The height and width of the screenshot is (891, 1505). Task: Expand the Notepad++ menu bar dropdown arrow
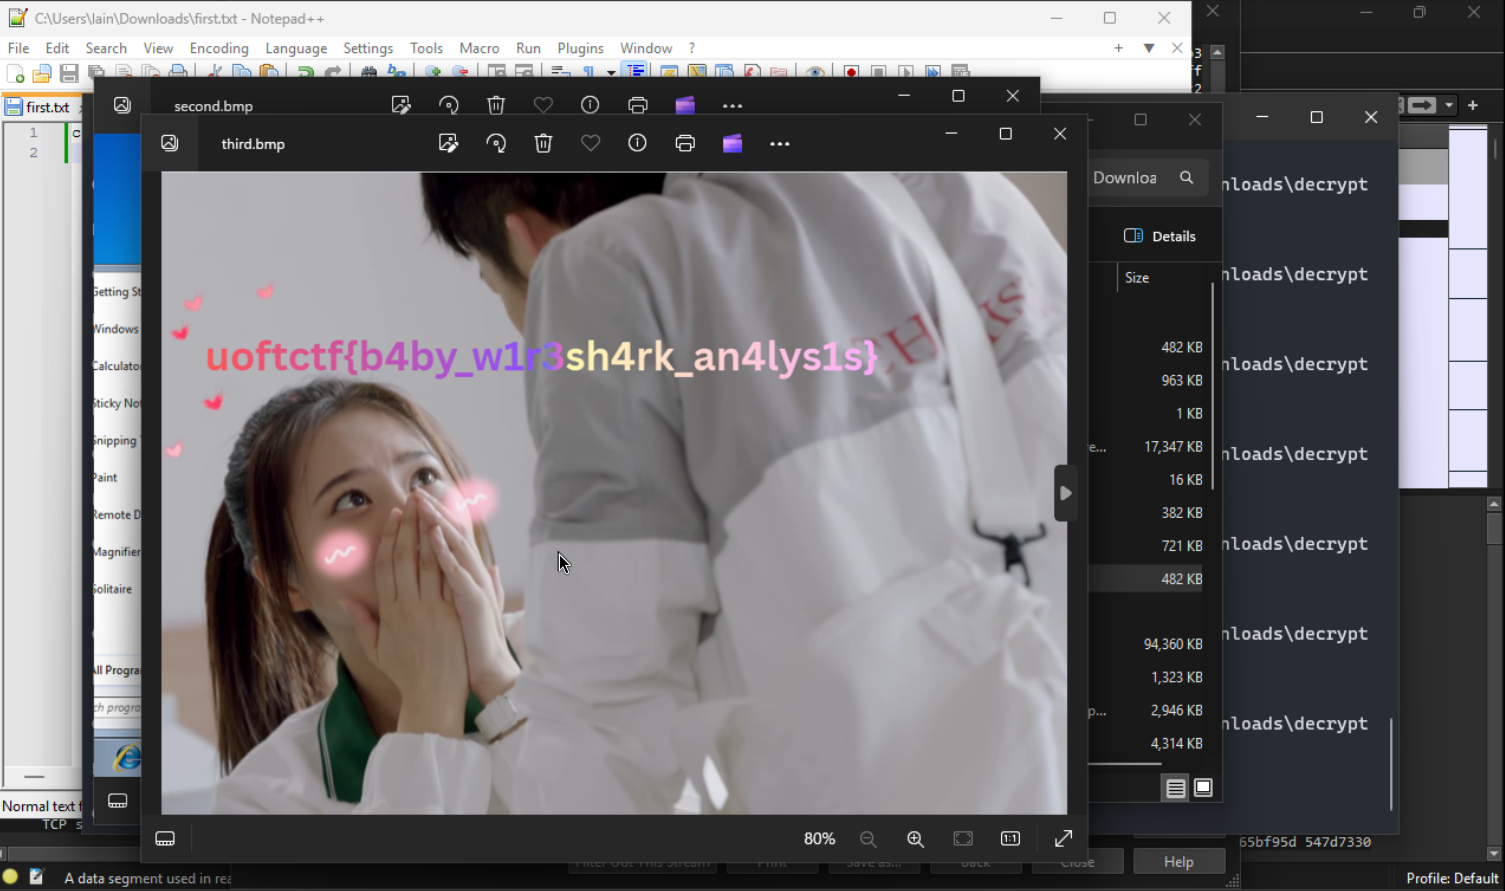click(1149, 48)
